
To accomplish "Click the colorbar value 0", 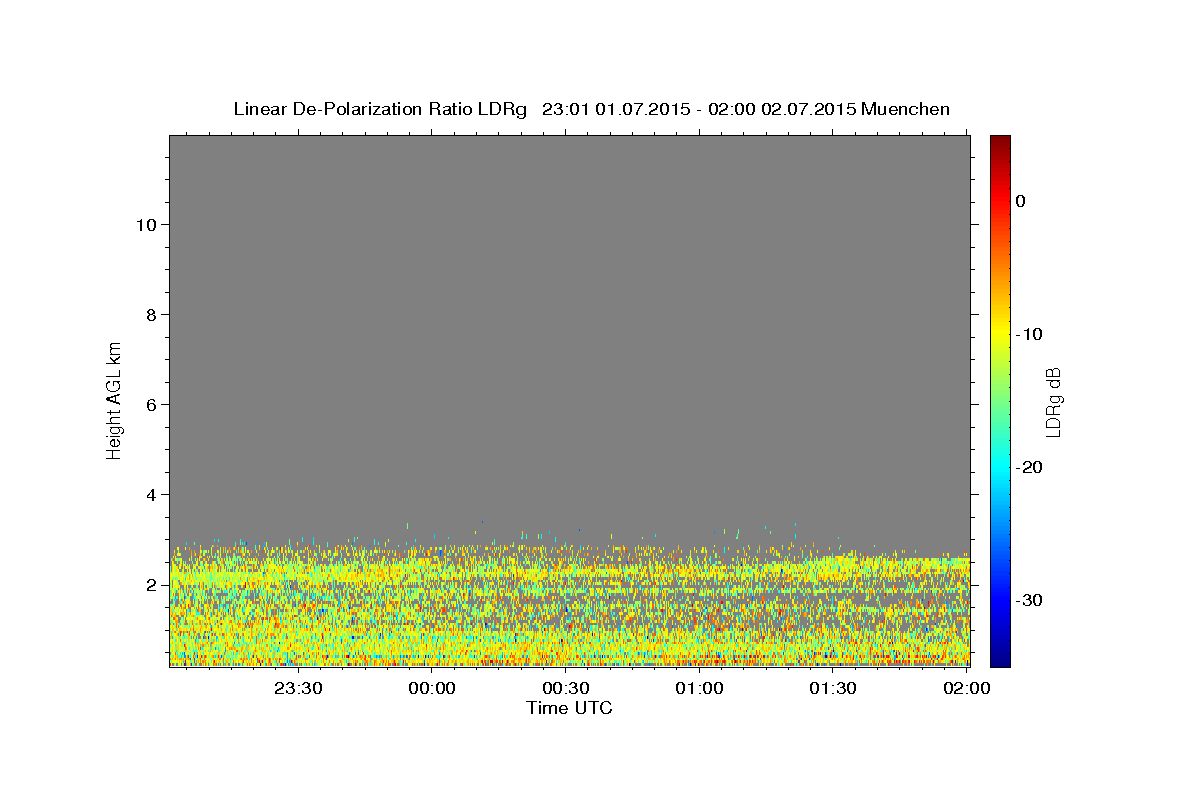I will click(1021, 201).
